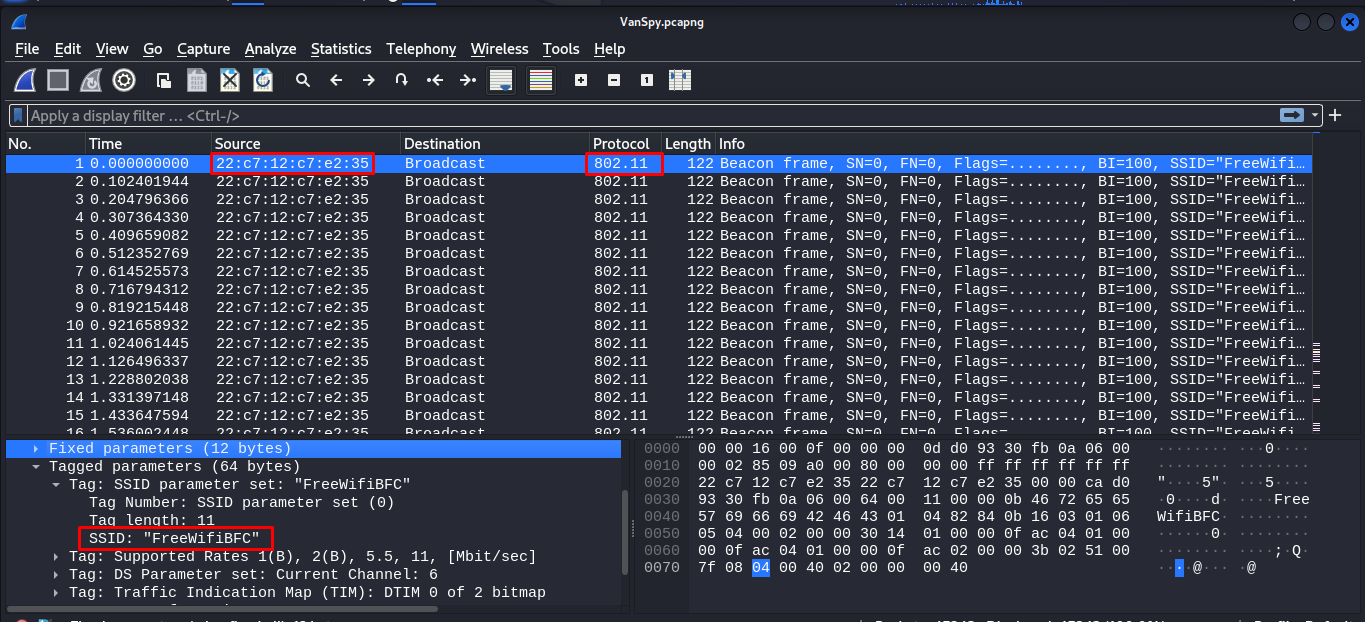This screenshot has height=622, width=1365.
Task: Sort by the Length column header
Action: click(688, 144)
